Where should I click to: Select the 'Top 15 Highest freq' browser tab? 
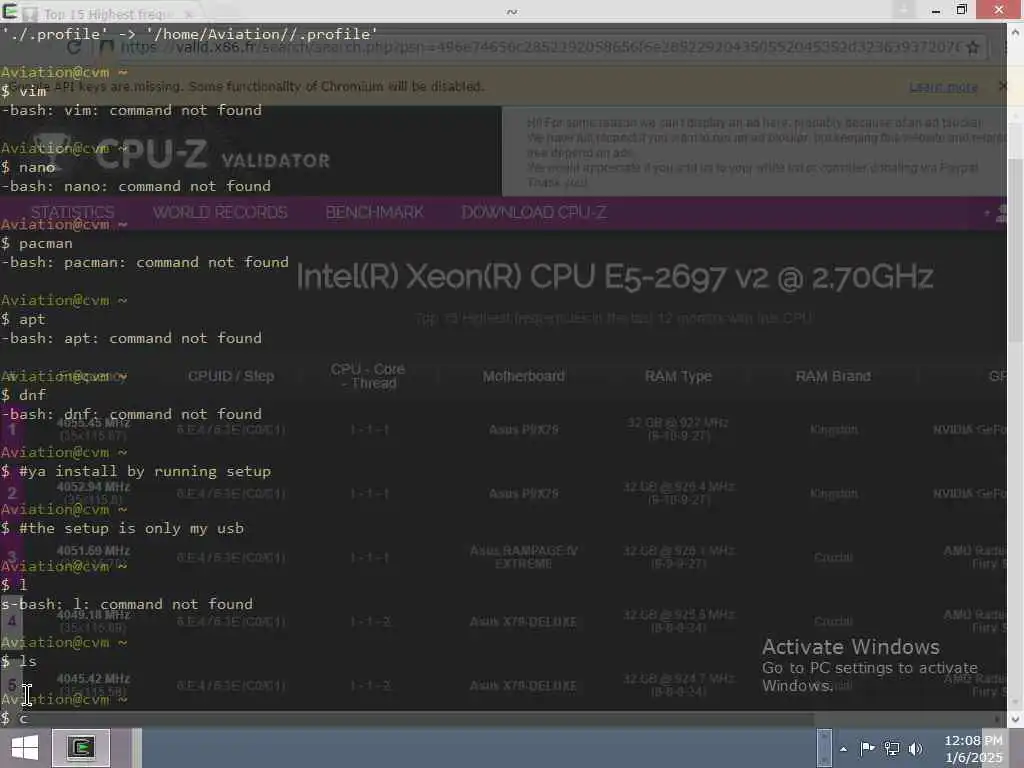click(x=108, y=14)
